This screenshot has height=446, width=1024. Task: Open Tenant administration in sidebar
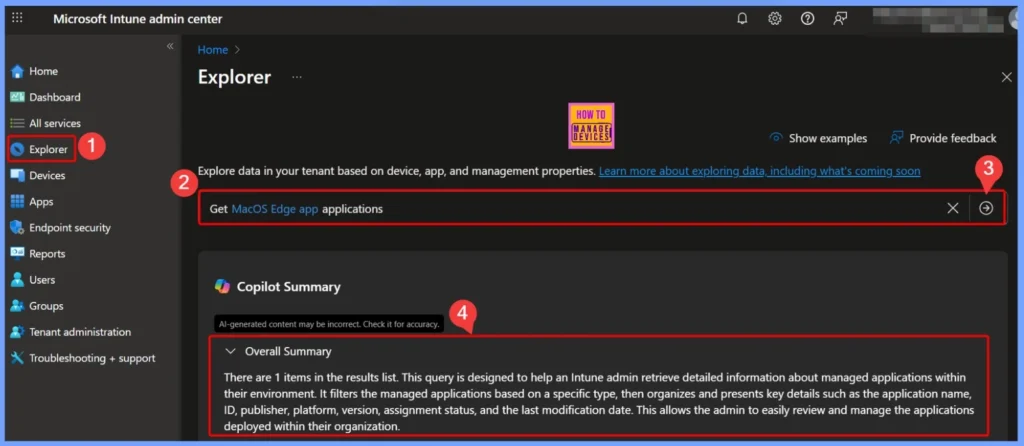point(80,332)
